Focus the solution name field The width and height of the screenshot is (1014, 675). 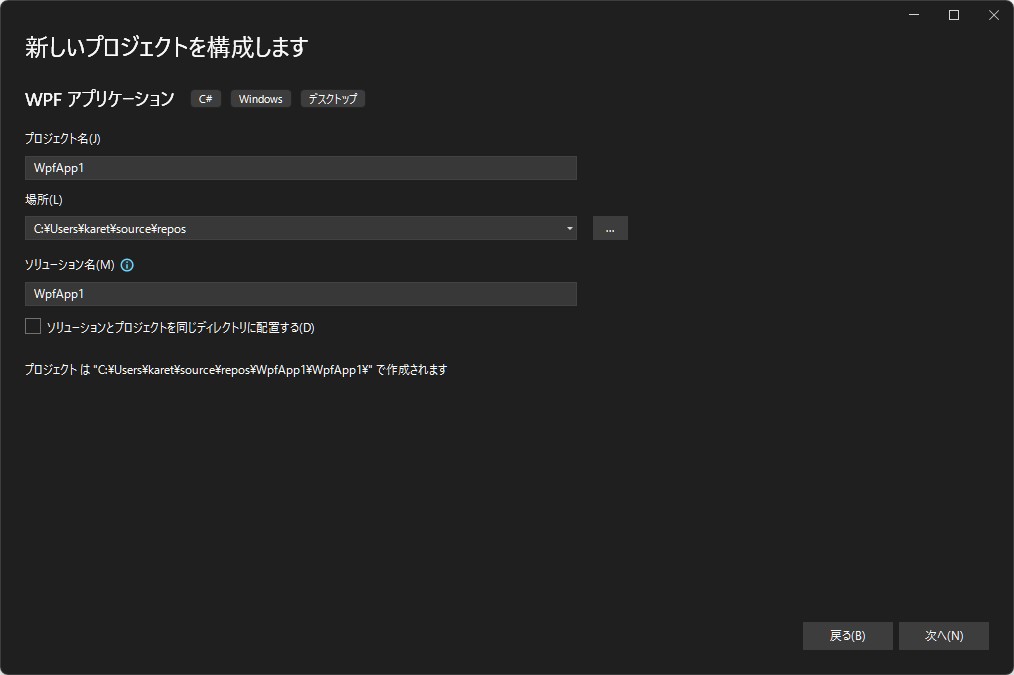[x=301, y=294]
